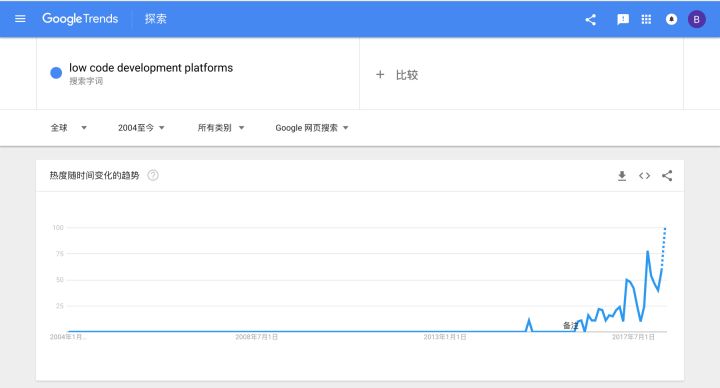Expand the Google 网页搜索 search type dropdown

312,128
